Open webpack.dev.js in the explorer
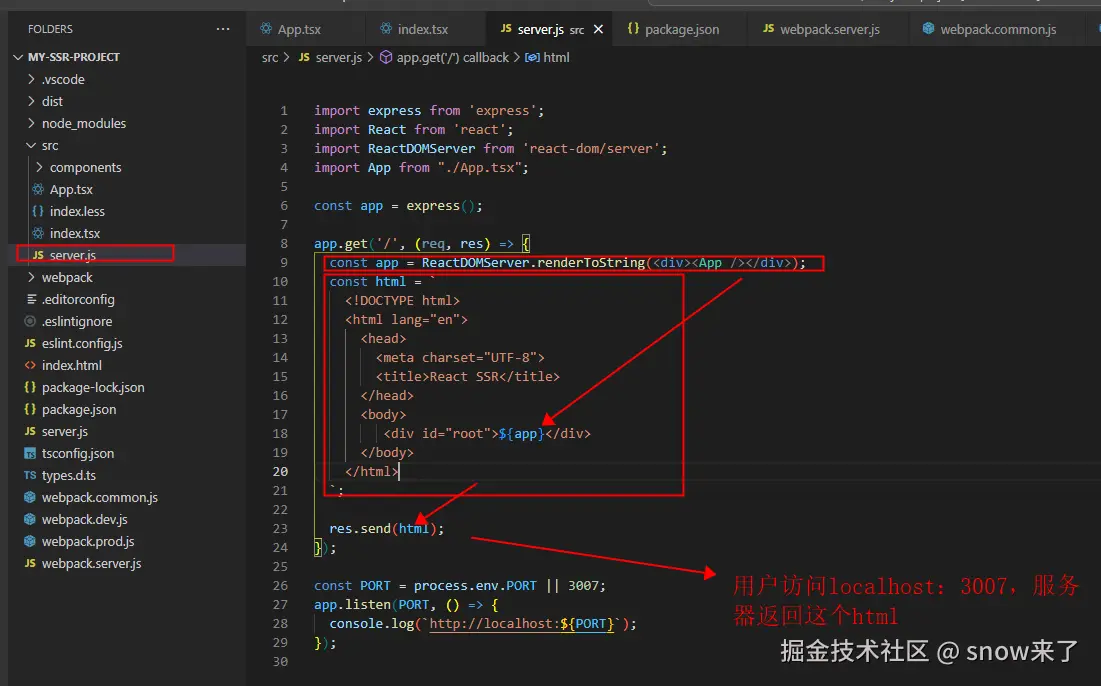The height and width of the screenshot is (686, 1101). click(x=84, y=520)
